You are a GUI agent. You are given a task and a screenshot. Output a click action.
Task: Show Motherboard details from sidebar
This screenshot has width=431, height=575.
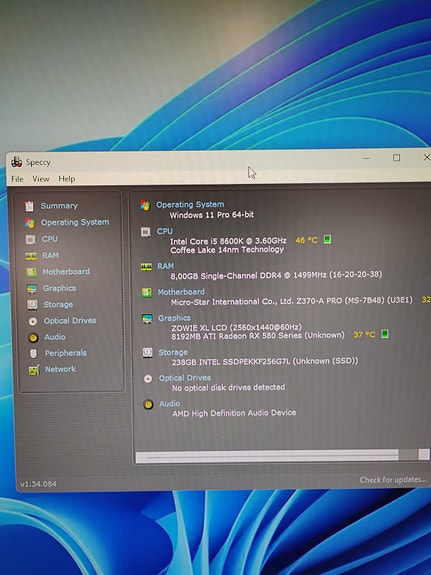66,272
